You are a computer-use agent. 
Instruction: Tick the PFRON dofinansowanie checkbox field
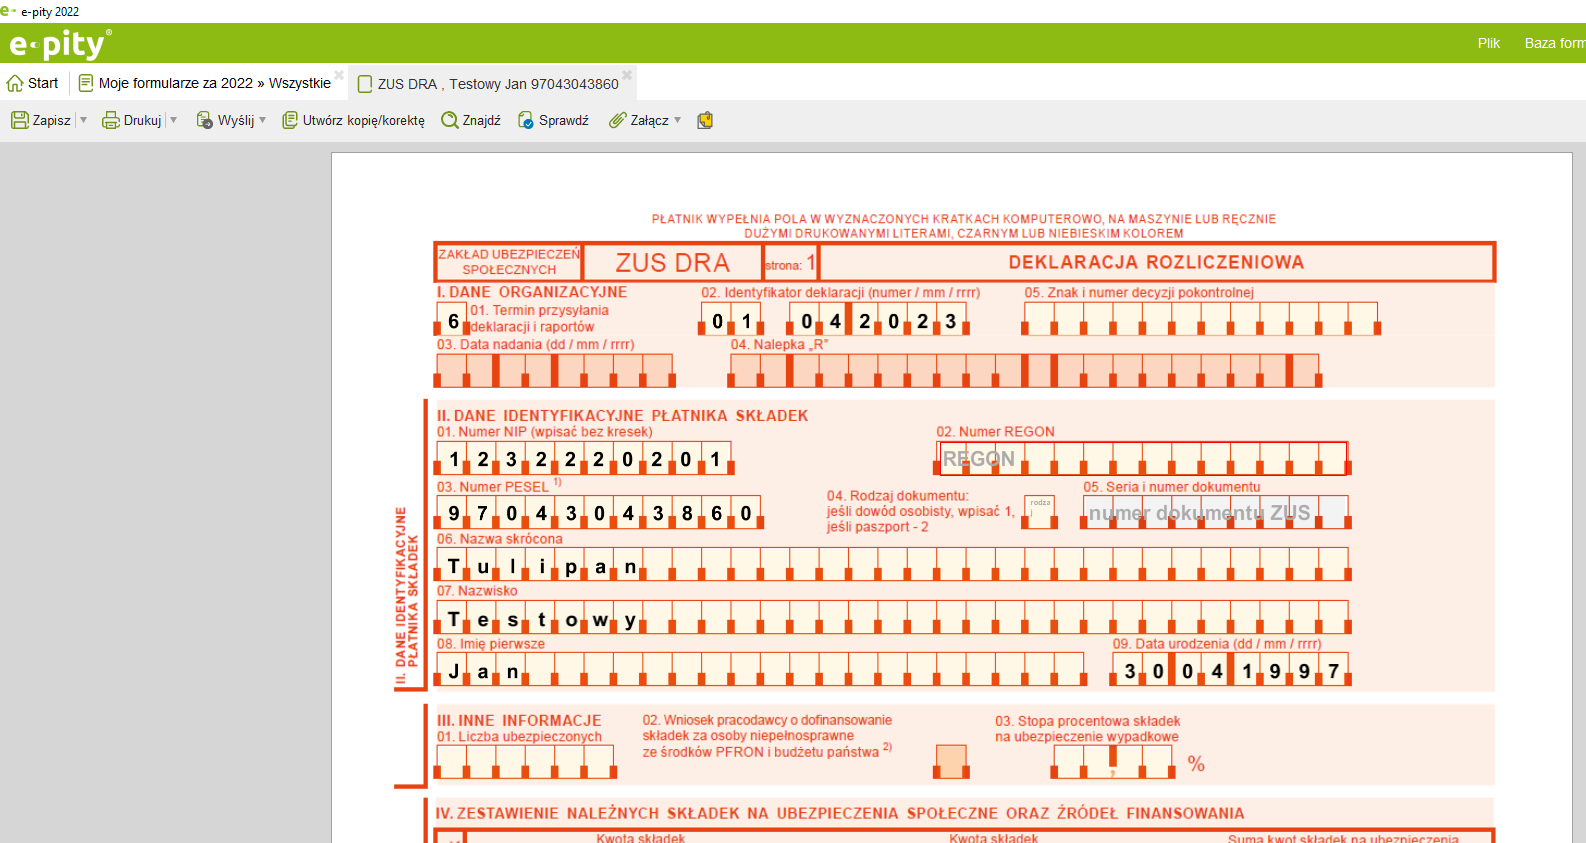click(950, 761)
